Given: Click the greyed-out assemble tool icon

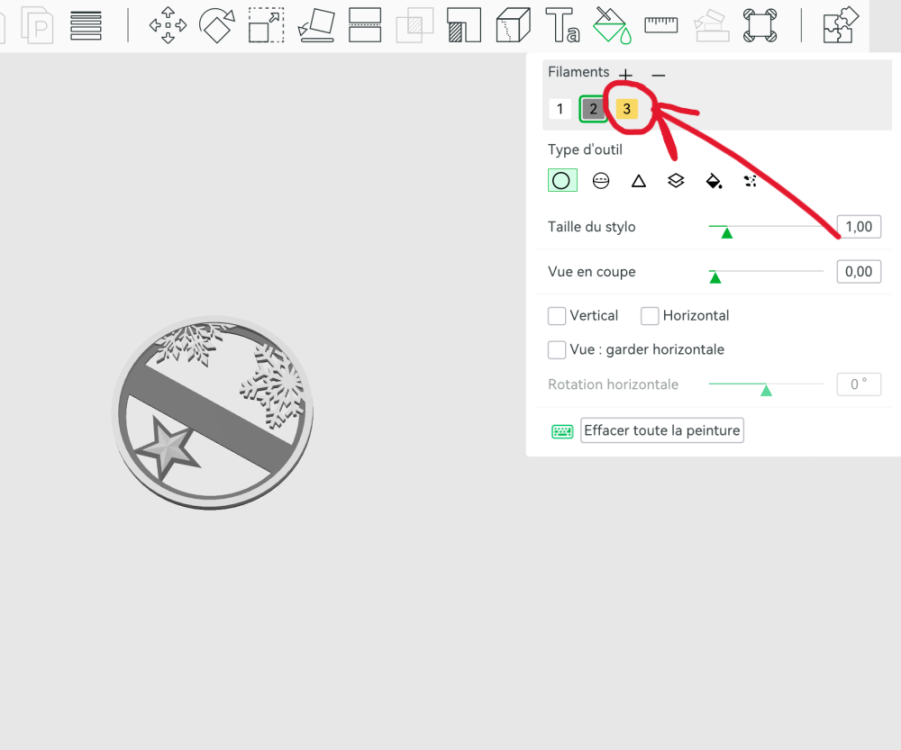Looking at the screenshot, I should click(711, 25).
